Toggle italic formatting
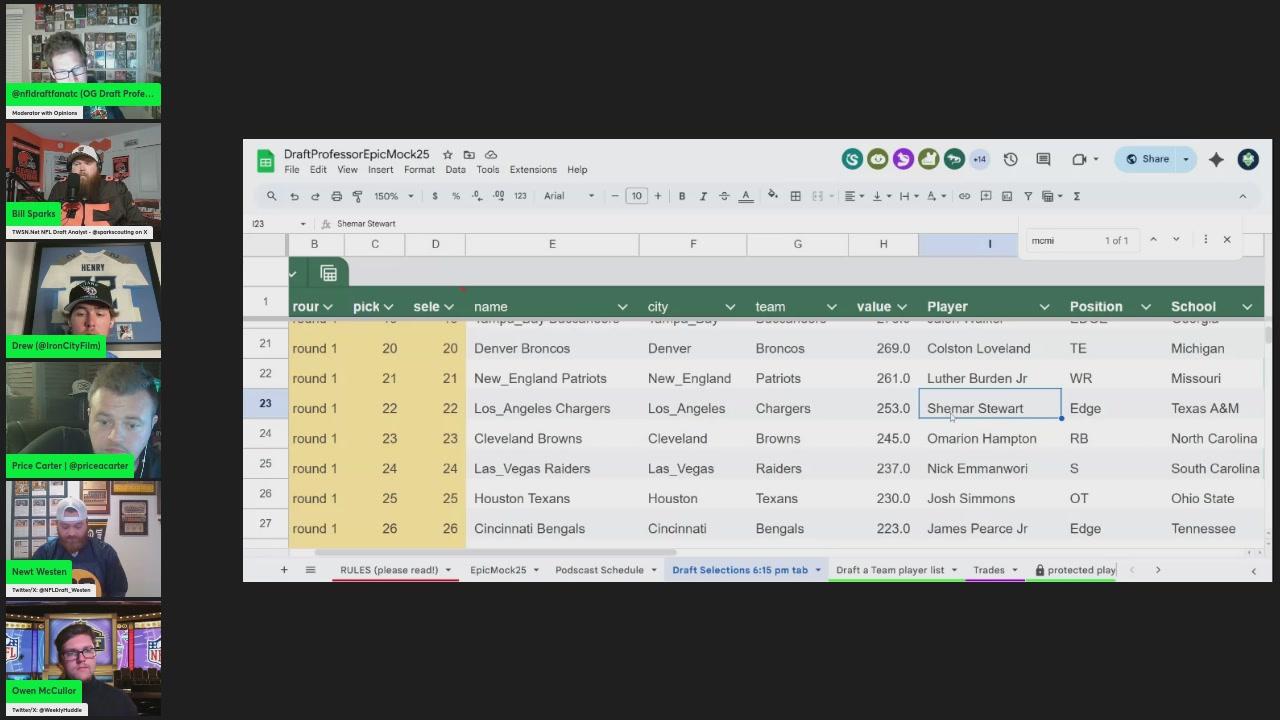This screenshot has height=720, width=1280. pos(703,196)
